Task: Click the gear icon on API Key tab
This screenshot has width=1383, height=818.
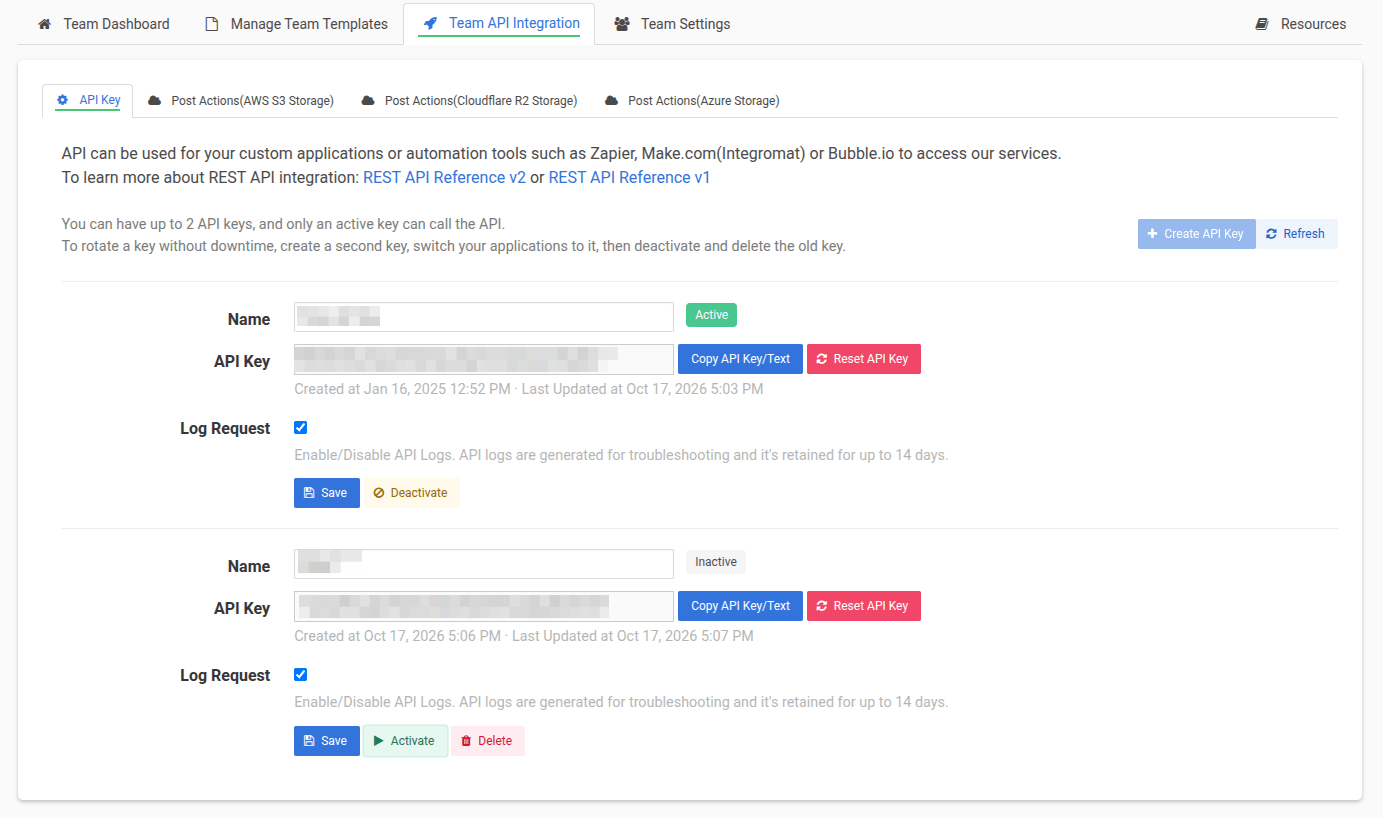Action: pos(62,100)
